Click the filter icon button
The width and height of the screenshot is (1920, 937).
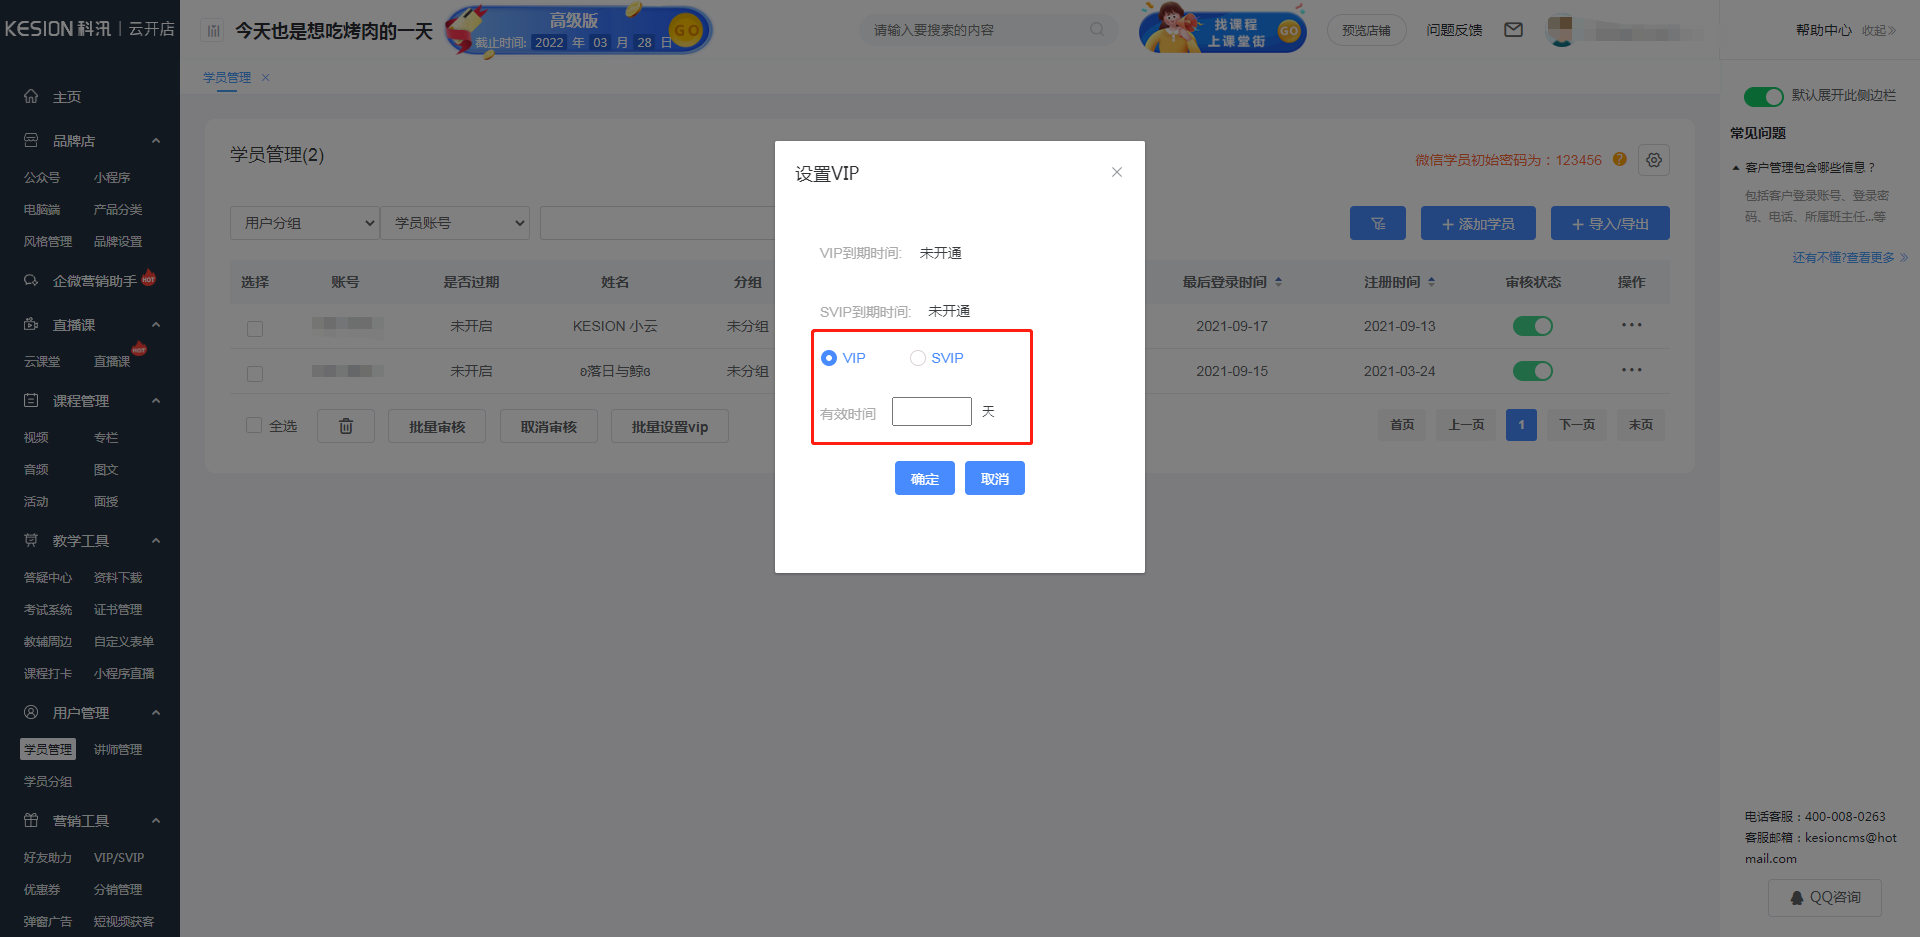coord(1378,223)
